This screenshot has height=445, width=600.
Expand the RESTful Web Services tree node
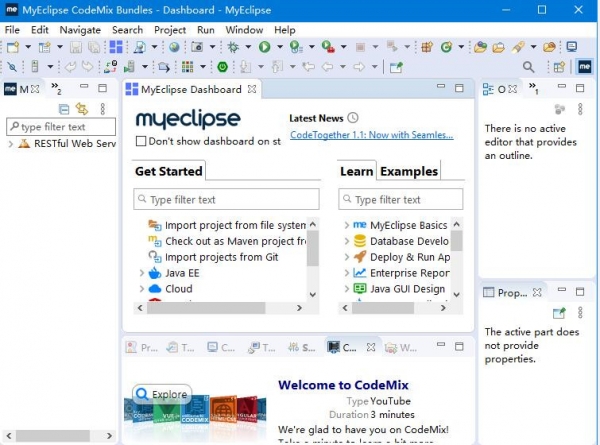(11, 144)
